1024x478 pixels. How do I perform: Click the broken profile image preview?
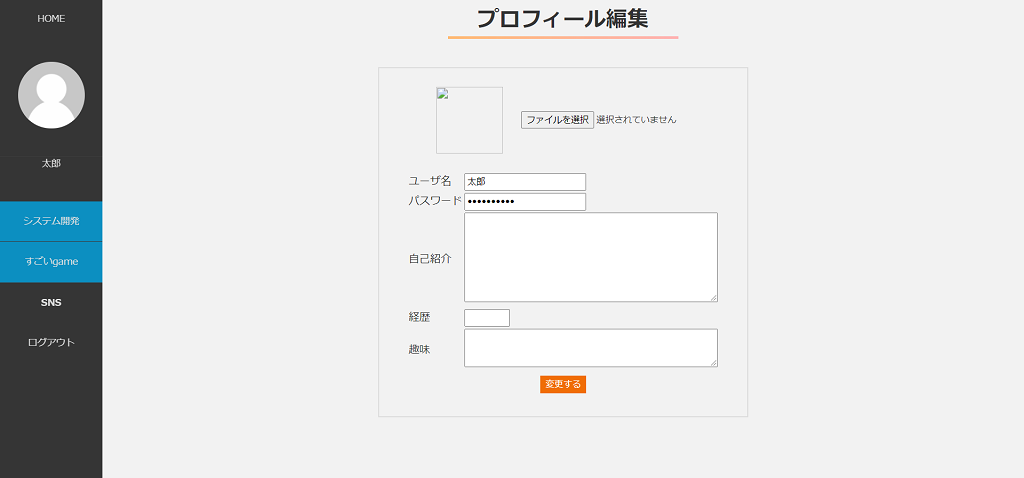pyautogui.click(x=470, y=120)
